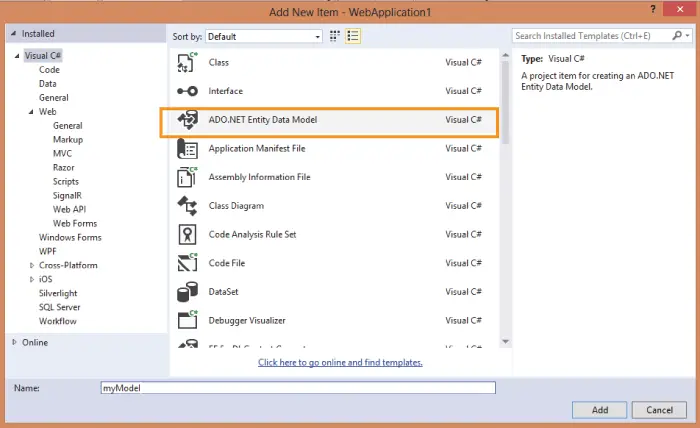Select ADO.NET Entity Data Model text

(x=262, y=120)
